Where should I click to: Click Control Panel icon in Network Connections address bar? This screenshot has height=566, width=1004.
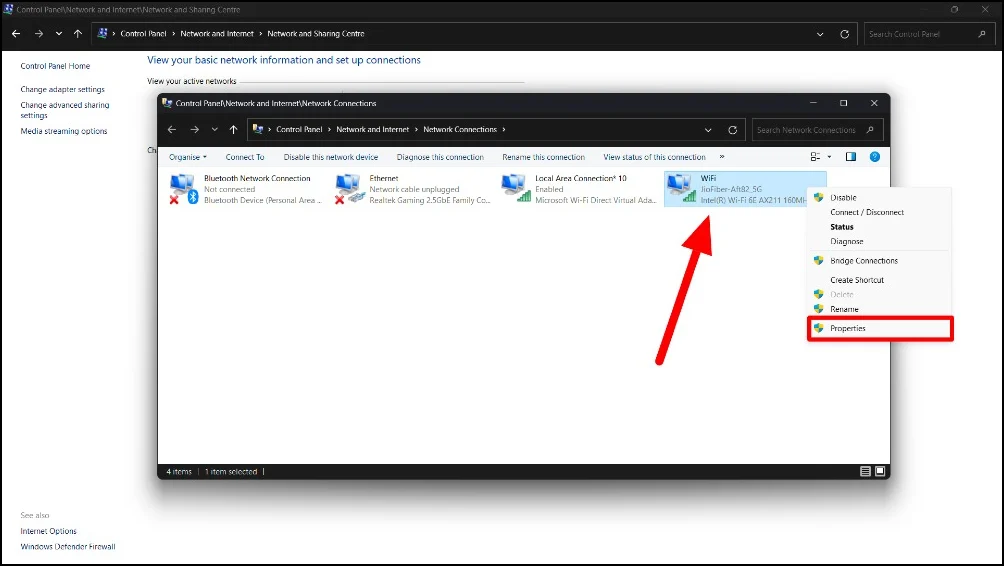coord(258,129)
